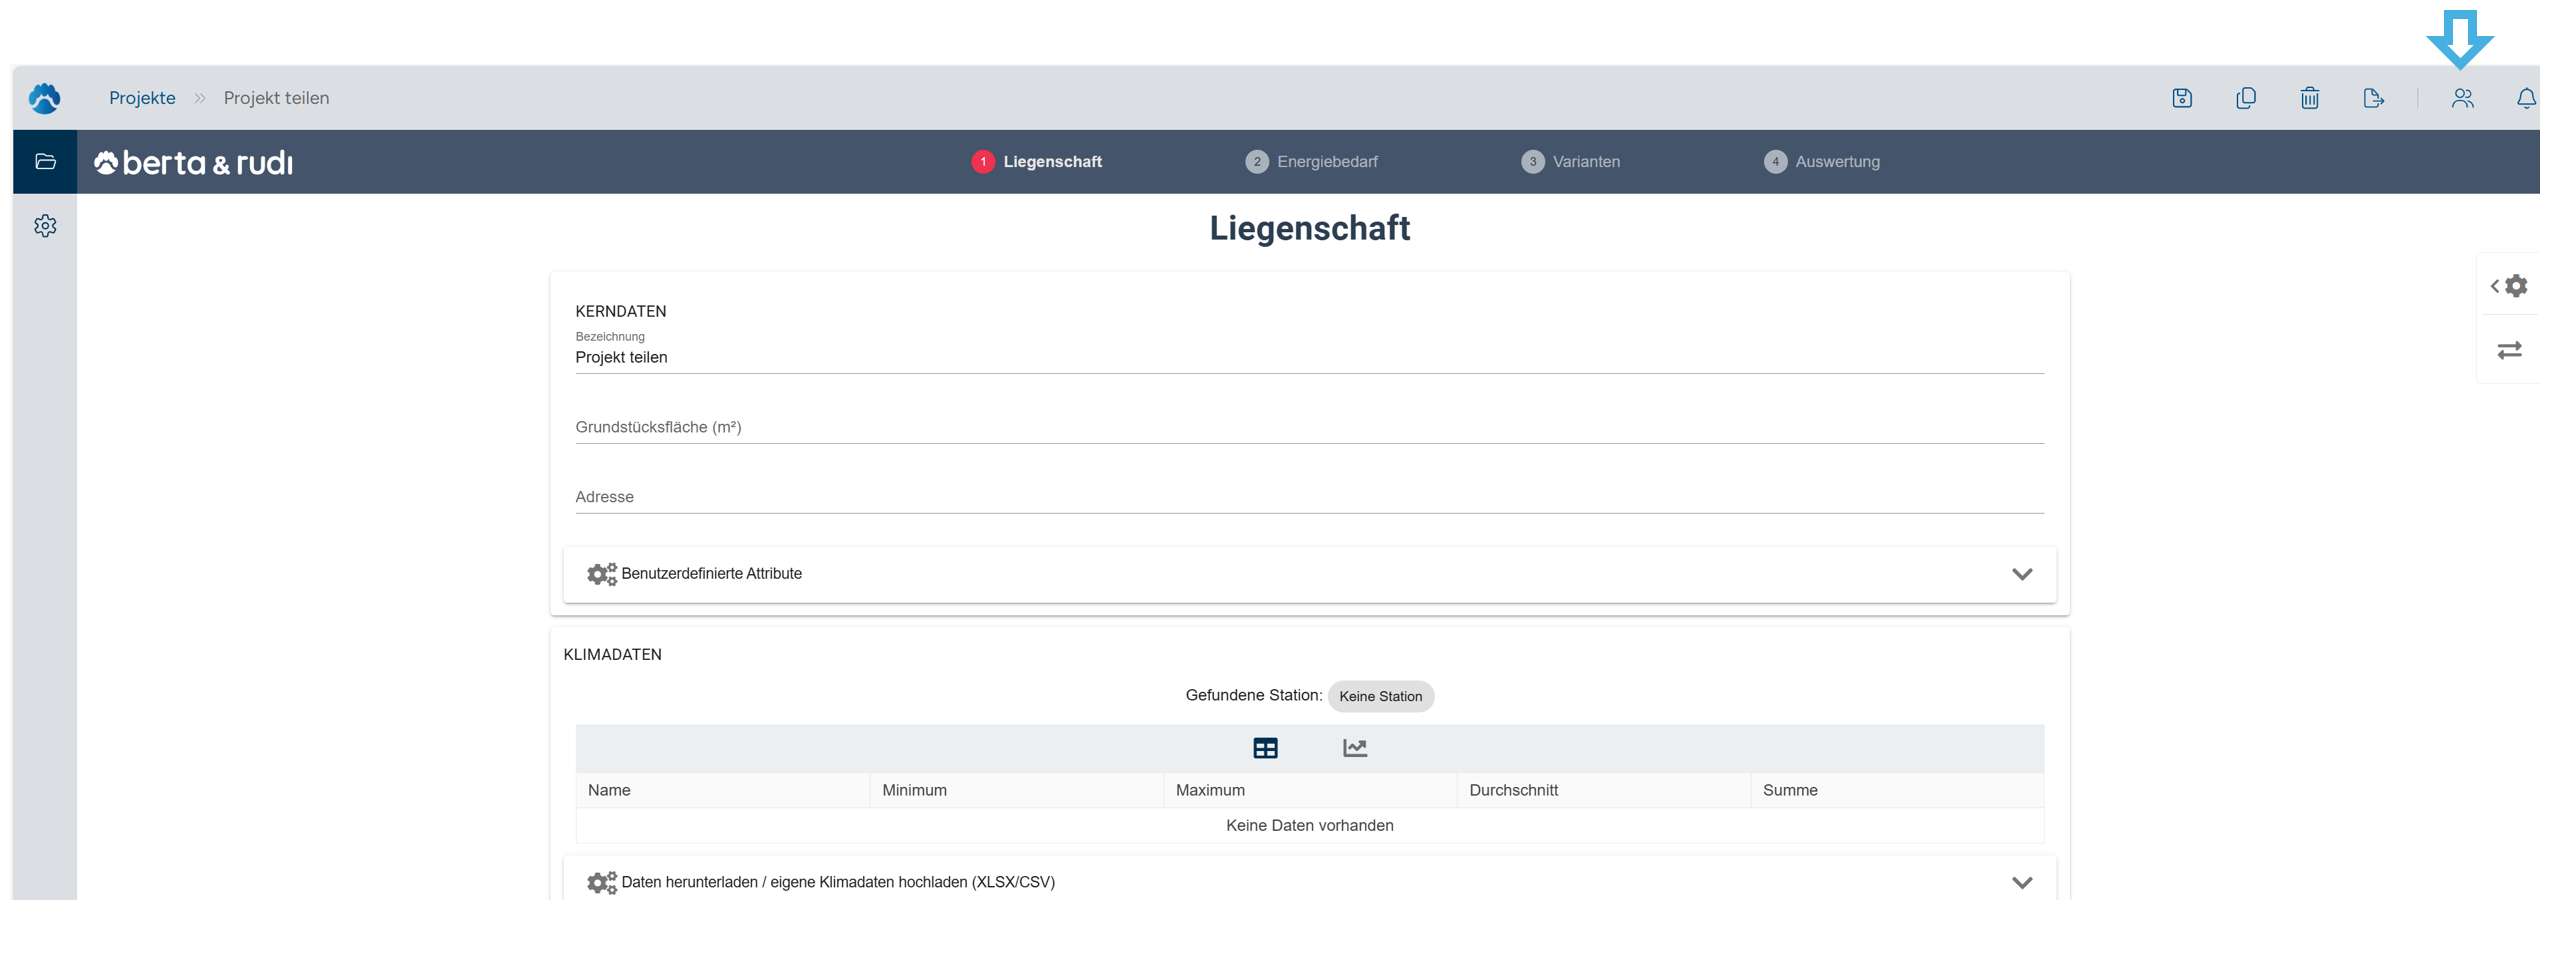Open the share users icon
The image size is (2565, 960).
pyautogui.click(x=2462, y=98)
